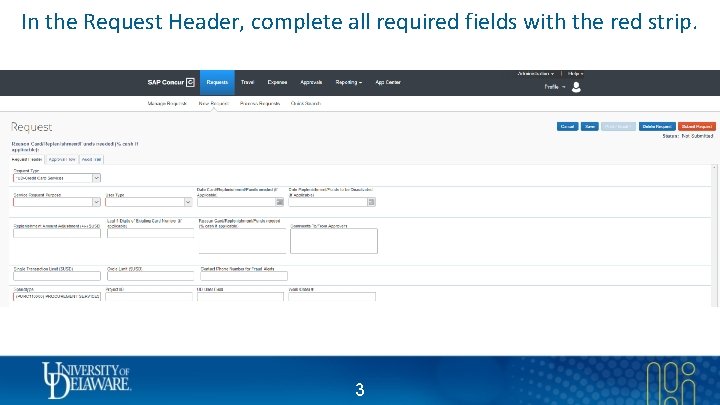This screenshot has width=720, height=405.
Task: Click the Reason Card/Replenishment Needed text area
Action: click(x=242, y=241)
